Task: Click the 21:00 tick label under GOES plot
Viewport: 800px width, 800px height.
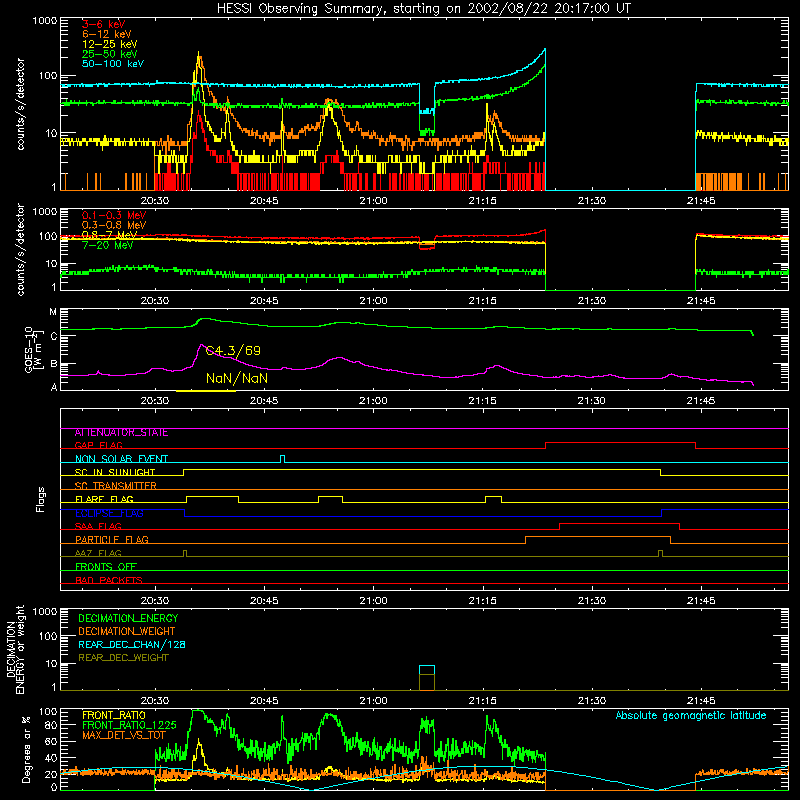Action: tap(373, 401)
